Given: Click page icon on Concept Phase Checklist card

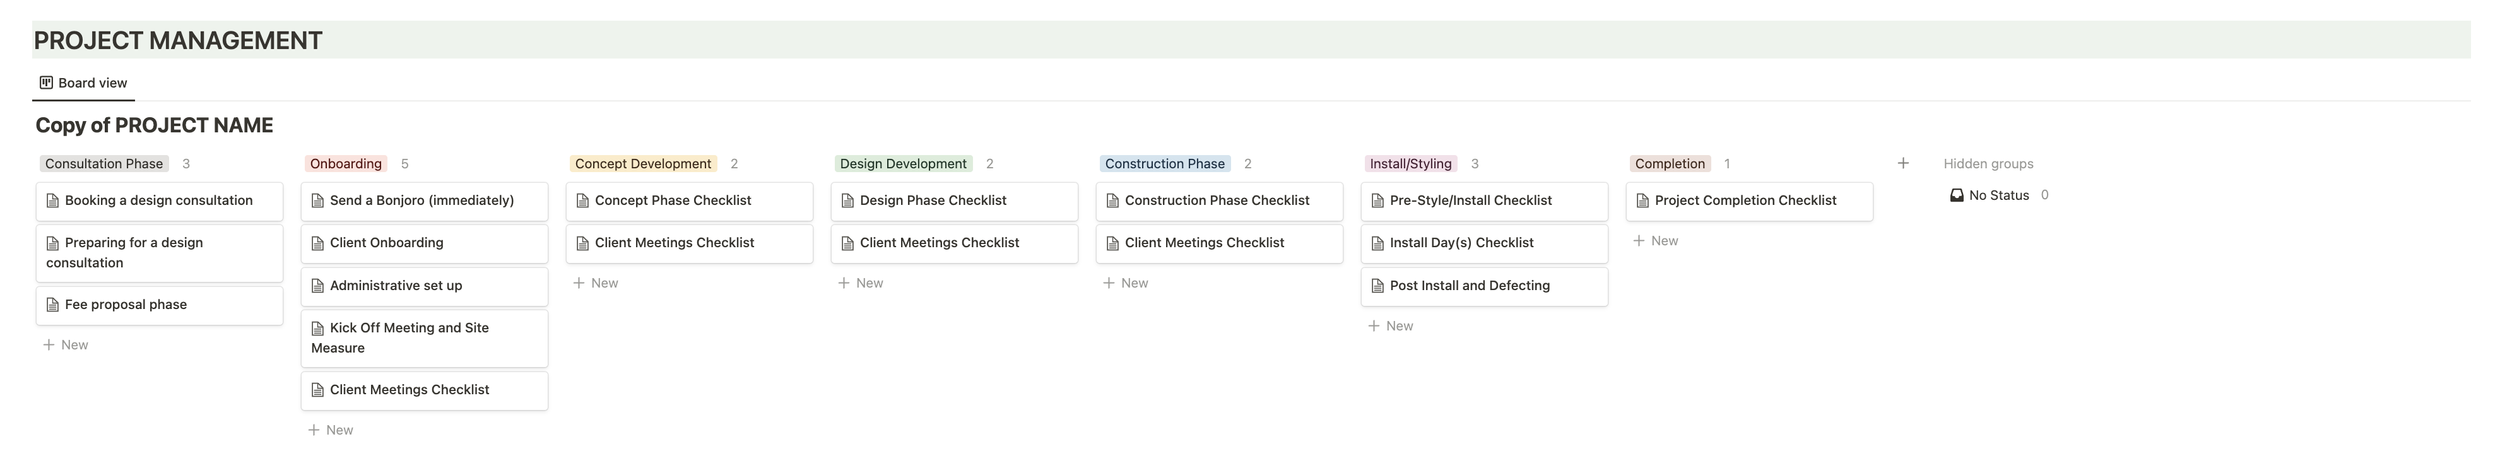Looking at the screenshot, I should [x=583, y=201].
